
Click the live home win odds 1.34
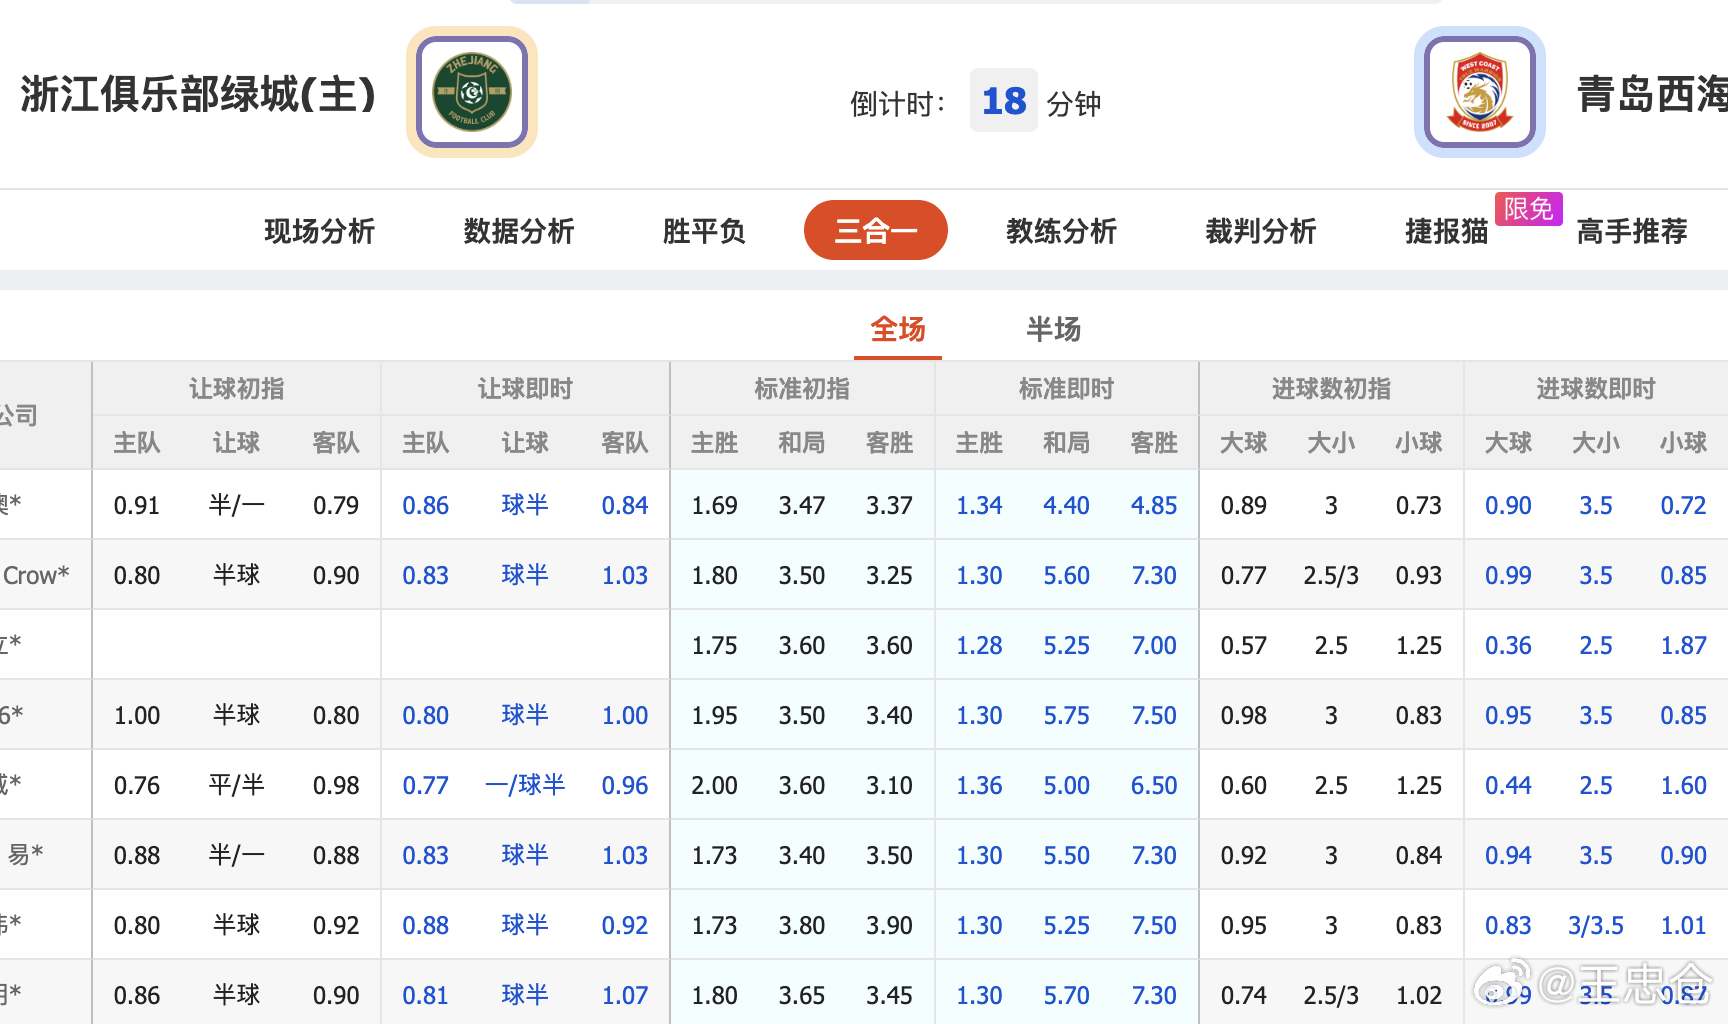tap(979, 505)
